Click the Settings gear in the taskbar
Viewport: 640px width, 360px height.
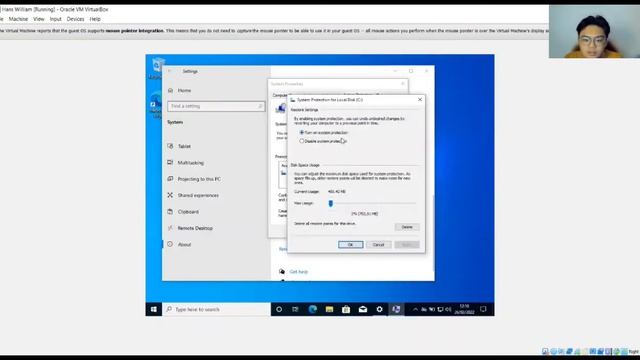point(380,309)
